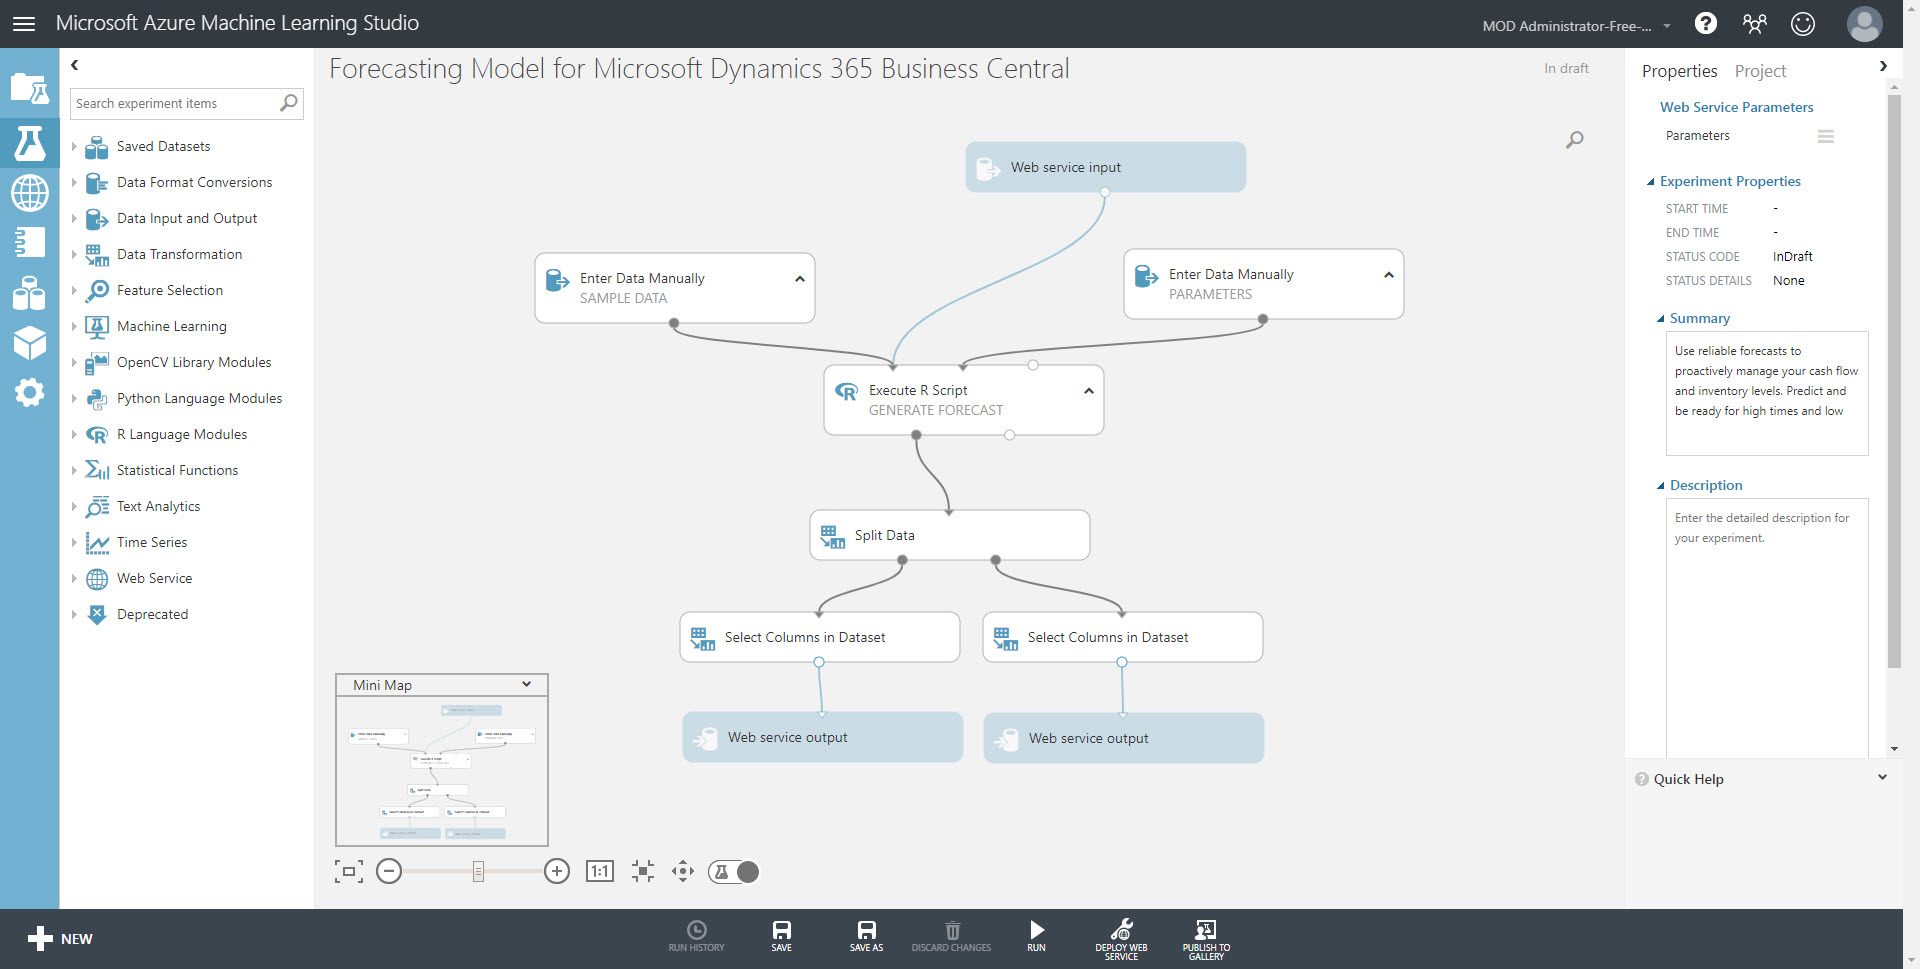Collapse the PARAMETERS module comment
Viewport: 1920px width, 969px height.
tap(1389, 275)
